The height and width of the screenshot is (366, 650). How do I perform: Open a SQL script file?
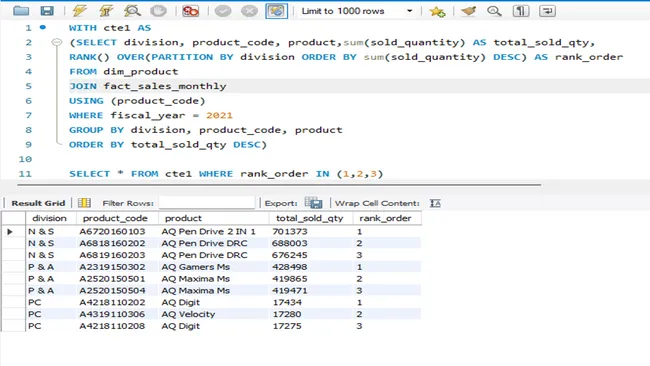pyautogui.click(x=21, y=11)
